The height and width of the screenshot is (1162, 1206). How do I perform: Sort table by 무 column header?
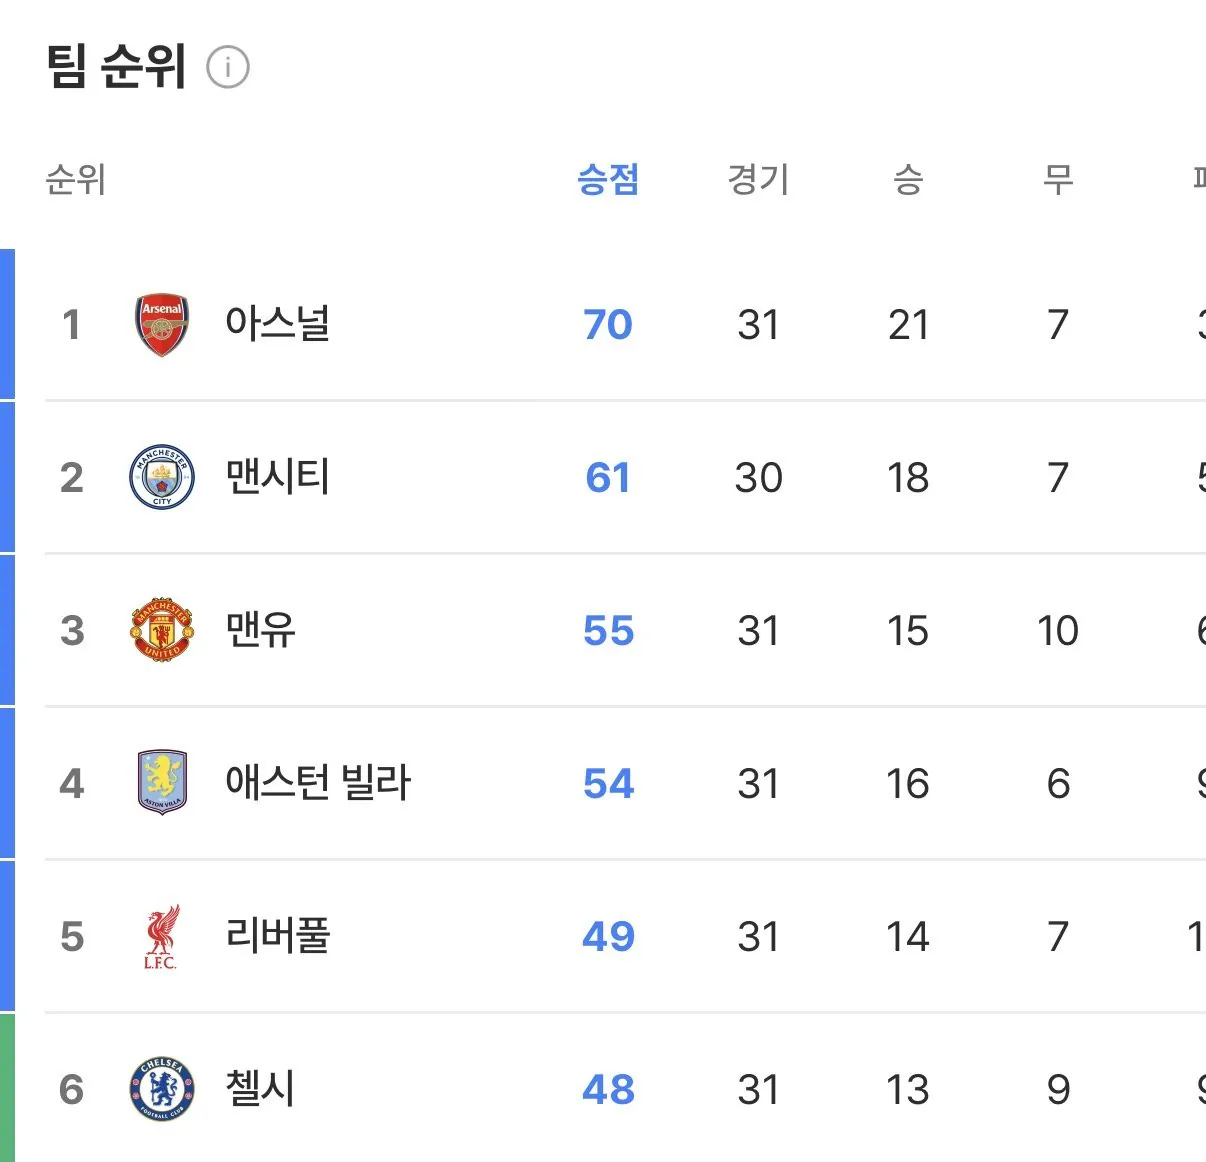coord(1058,180)
